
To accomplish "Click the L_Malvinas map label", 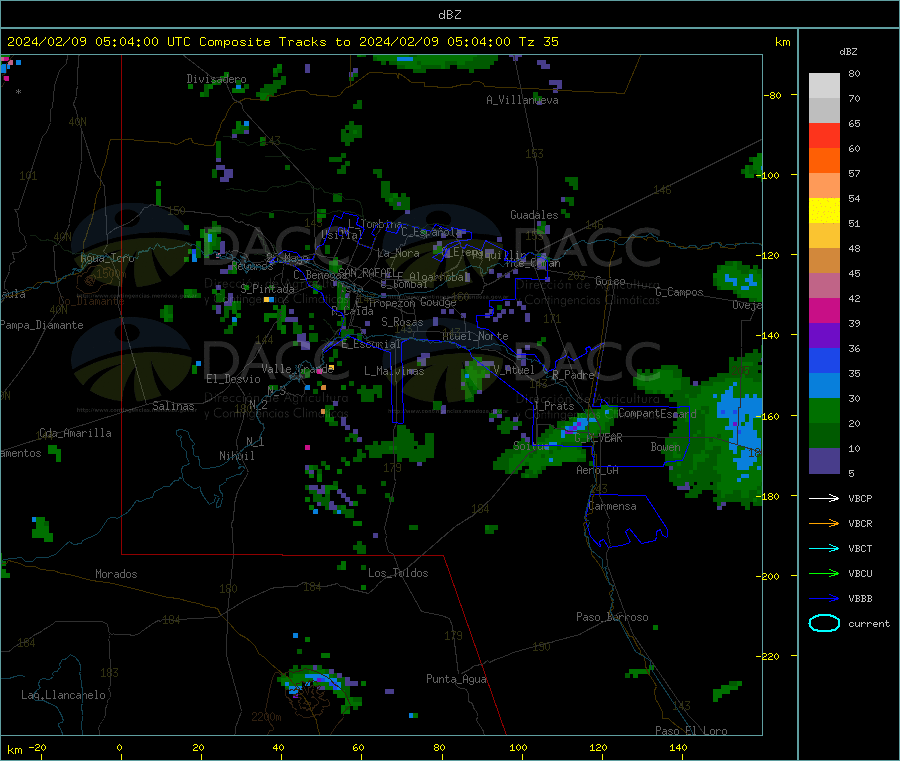I will point(394,371).
